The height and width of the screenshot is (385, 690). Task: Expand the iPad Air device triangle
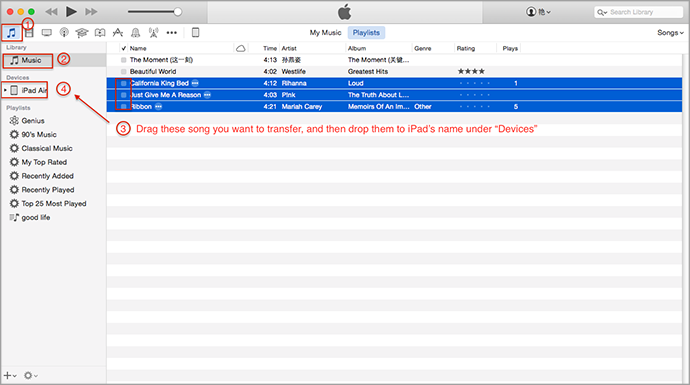point(5,90)
